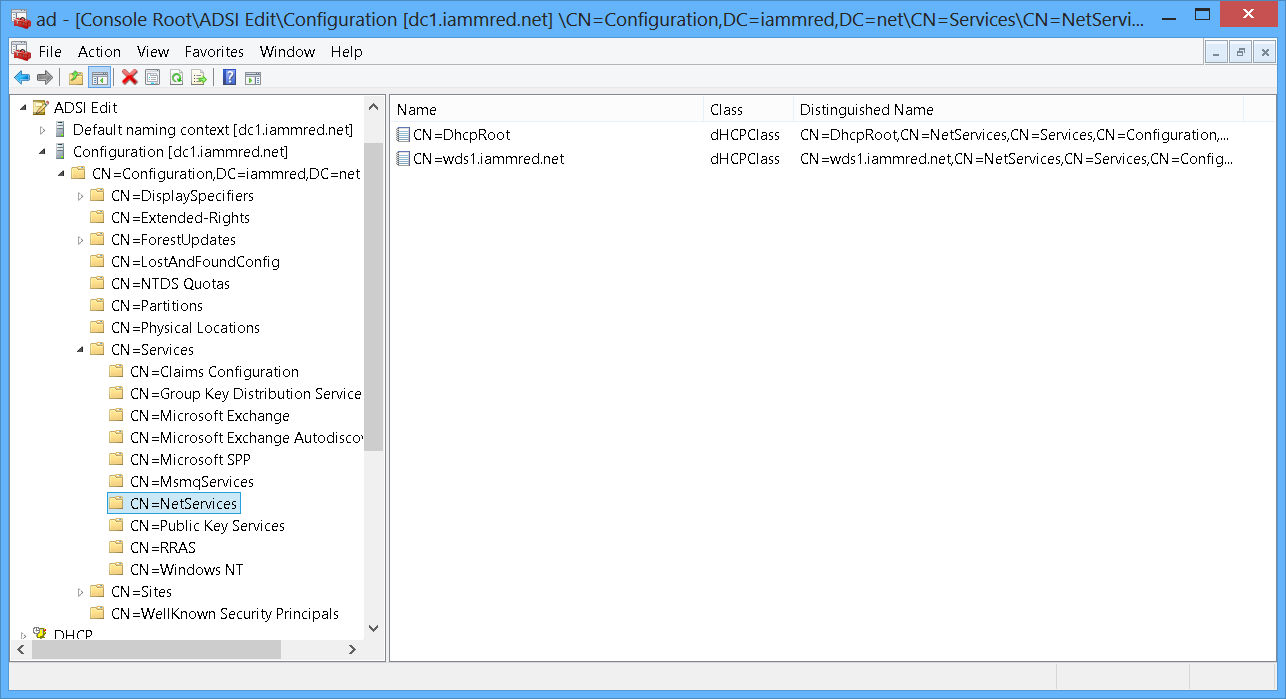Open Help using the blue question mark icon
This screenshot has height=699, width=1286.
(229, 77)
